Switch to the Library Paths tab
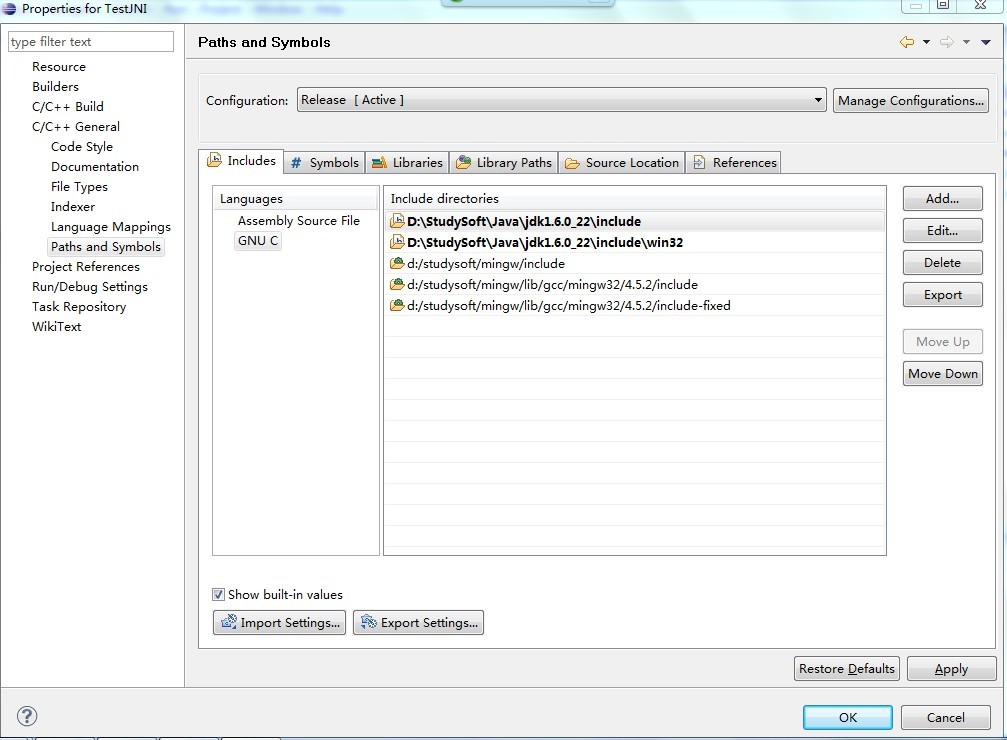The width and height of the screenshot is (1007, 740). [504, 163]
